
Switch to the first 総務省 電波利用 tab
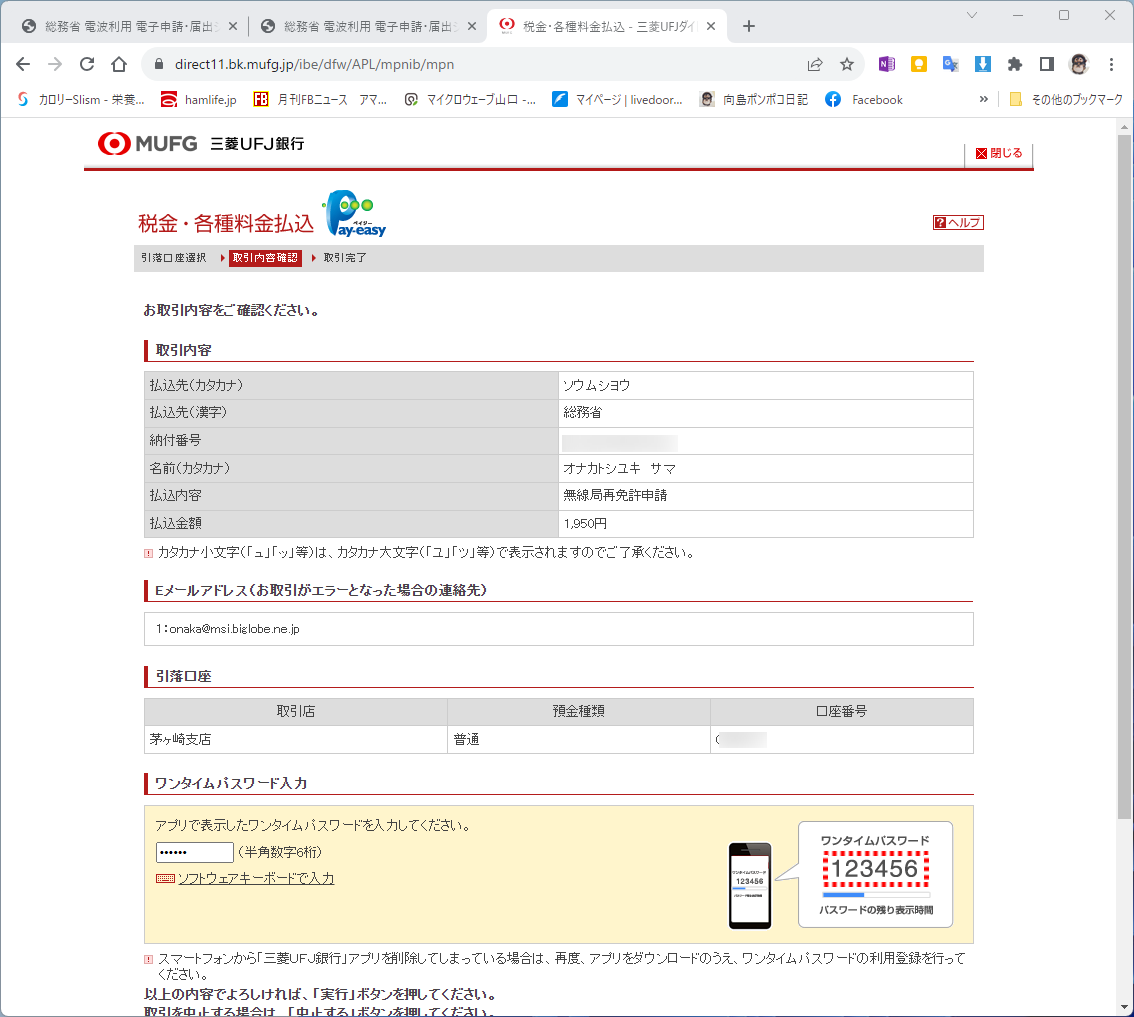coord(129,26)
